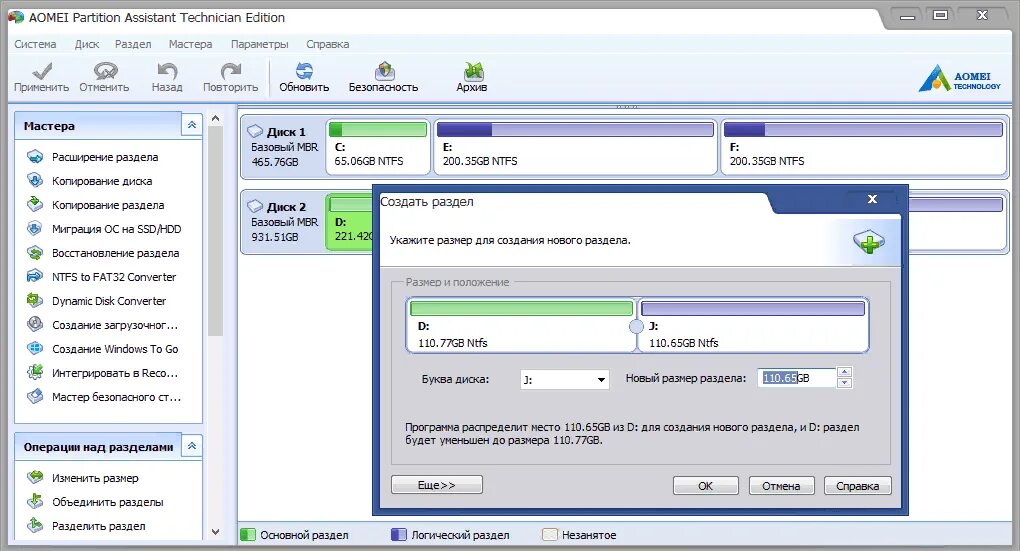Image resolution: width=1020 pixels, height=551 pixels.
Task: Select the C: 65.06GB NTFS partition
Action: click(378, 147)
